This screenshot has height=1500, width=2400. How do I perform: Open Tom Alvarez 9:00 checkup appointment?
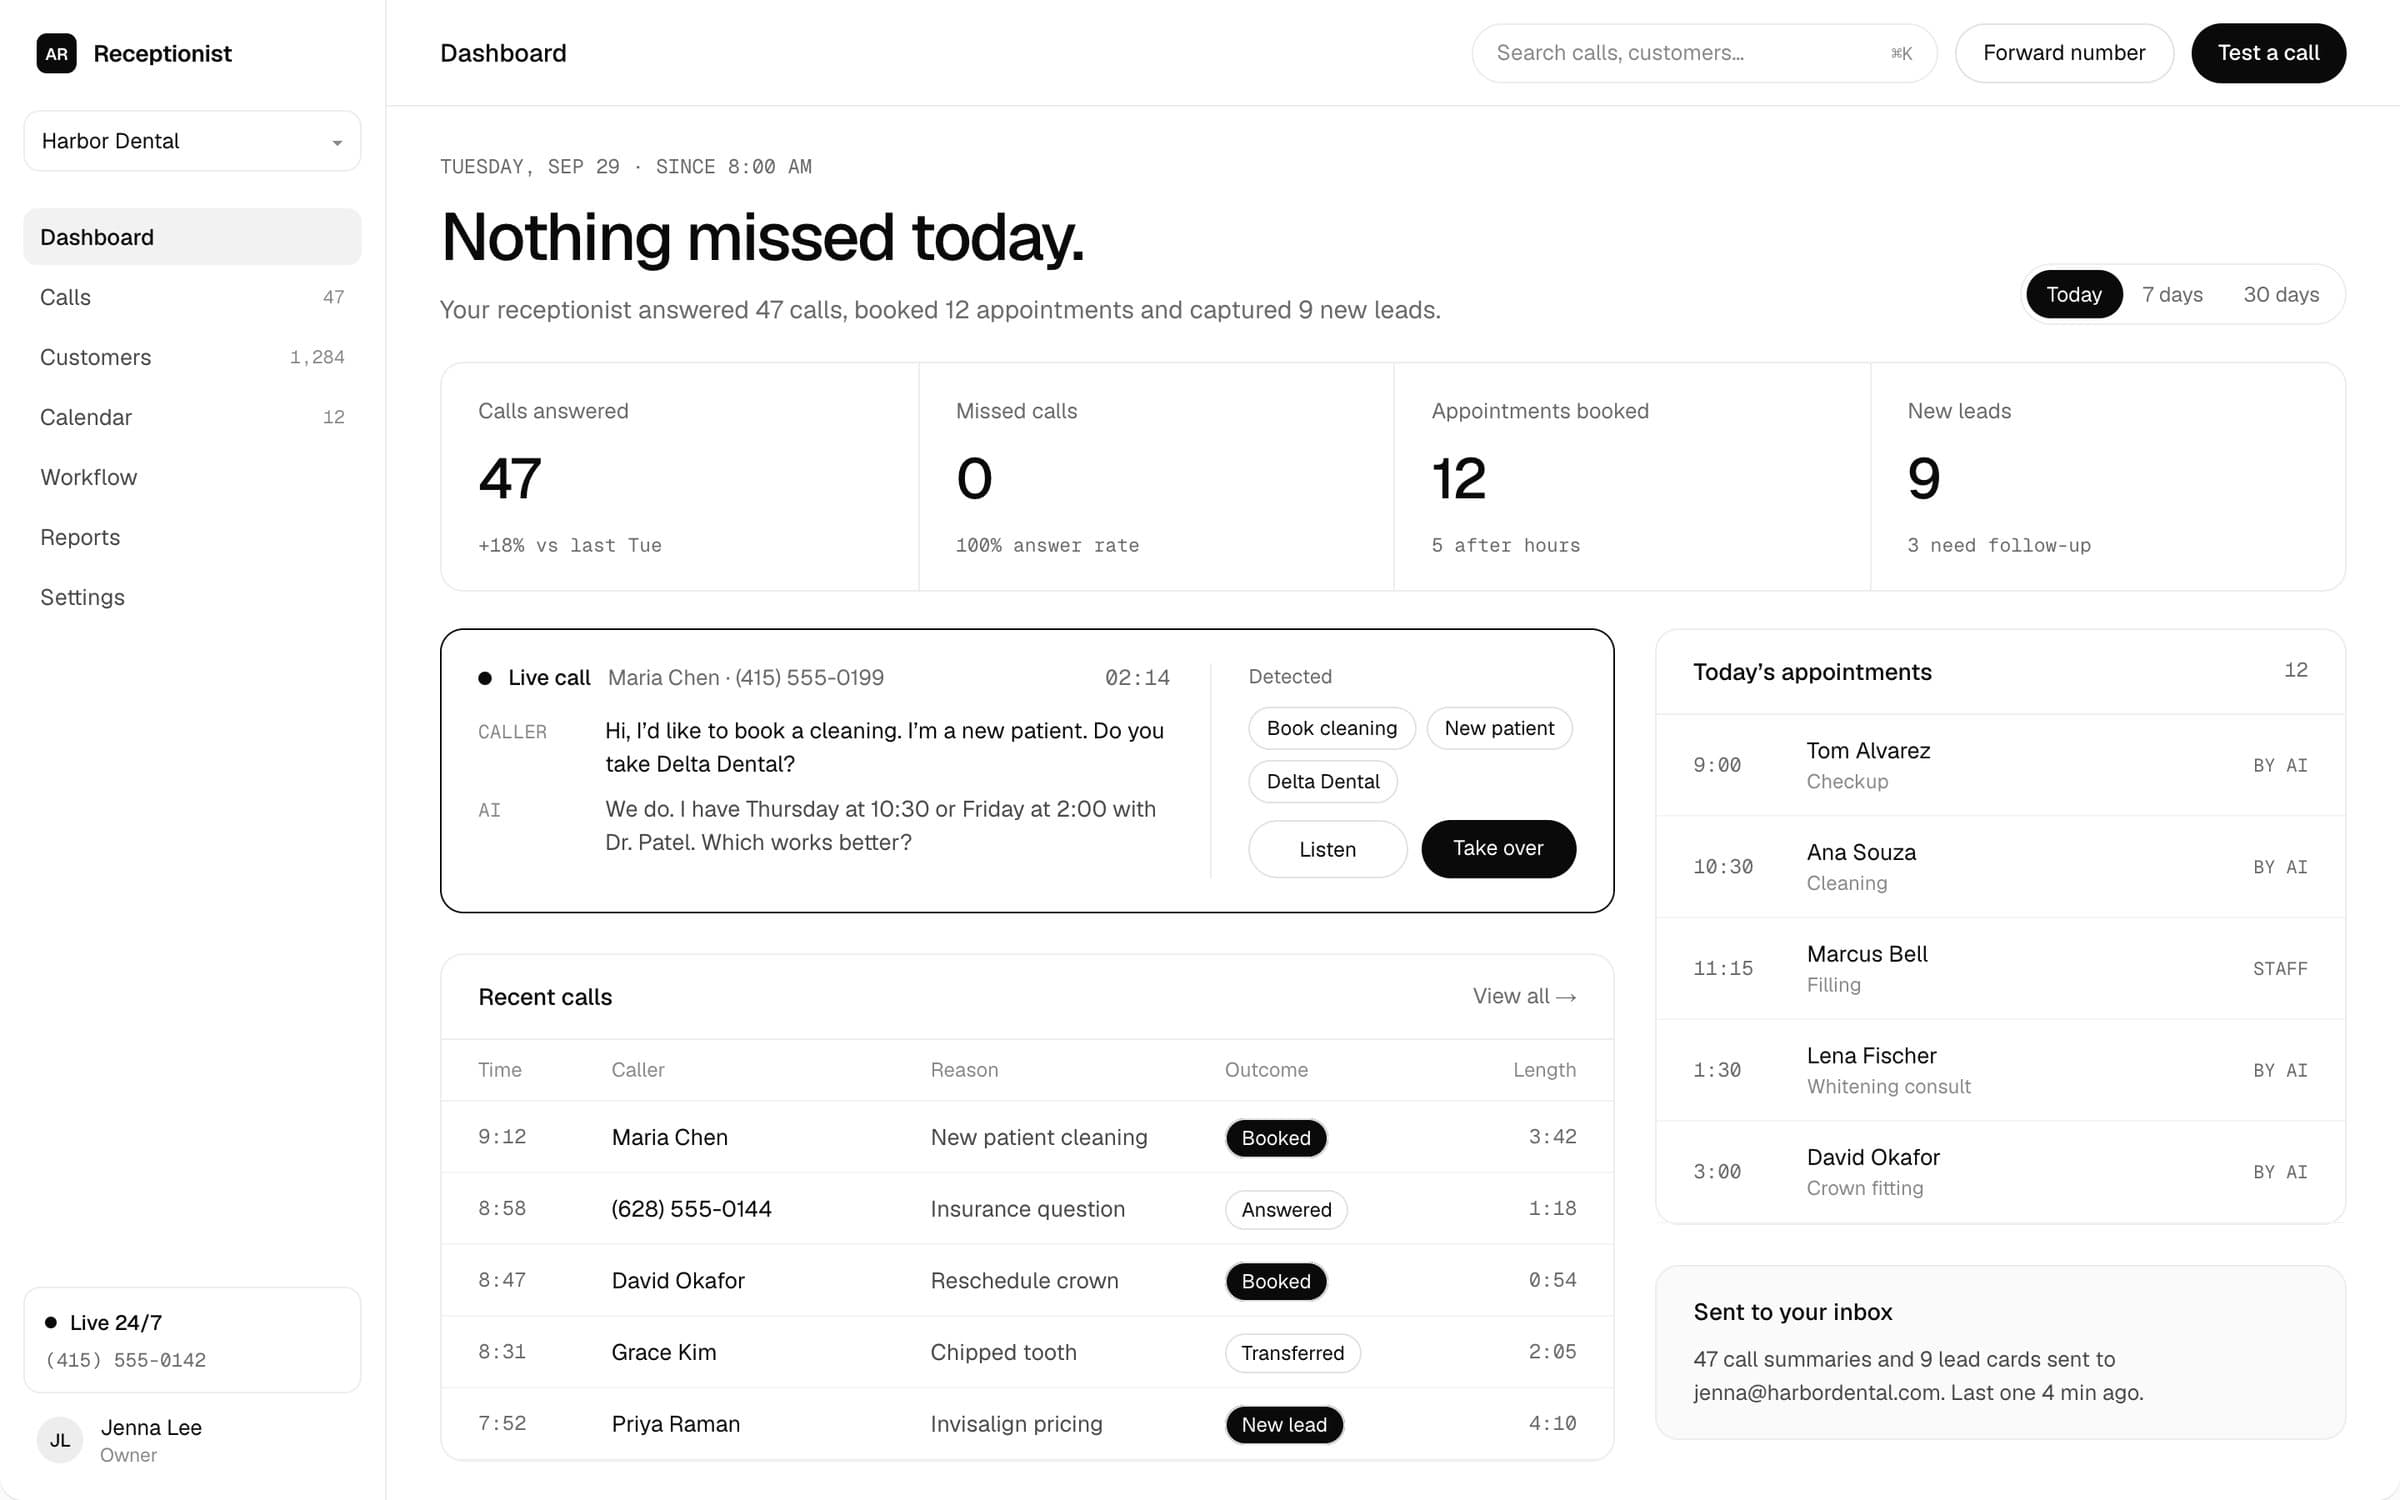tap(2000, 765)
